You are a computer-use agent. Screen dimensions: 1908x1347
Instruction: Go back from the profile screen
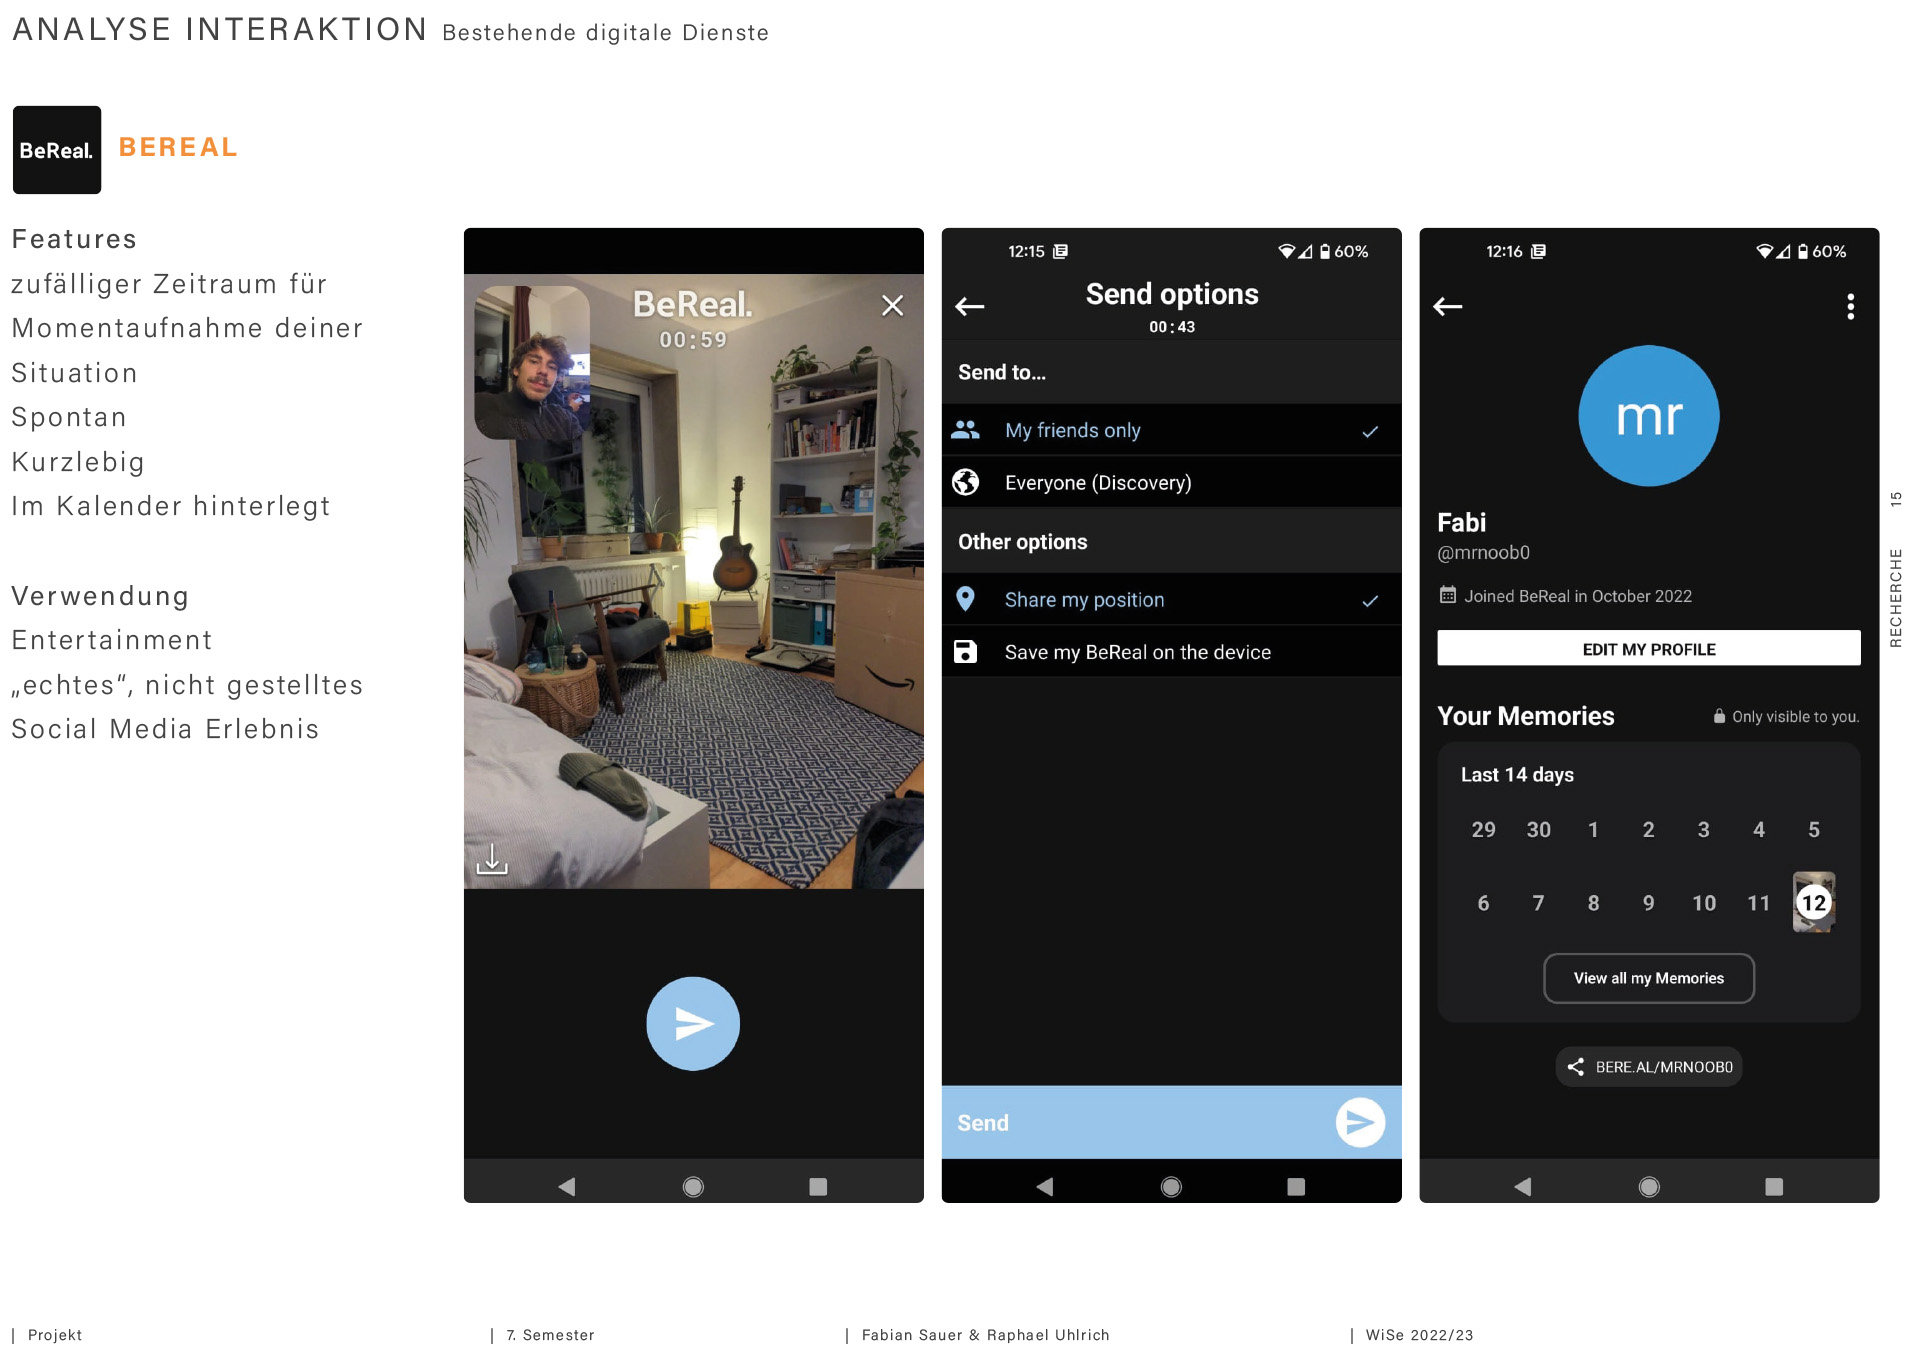point(1448,306)
